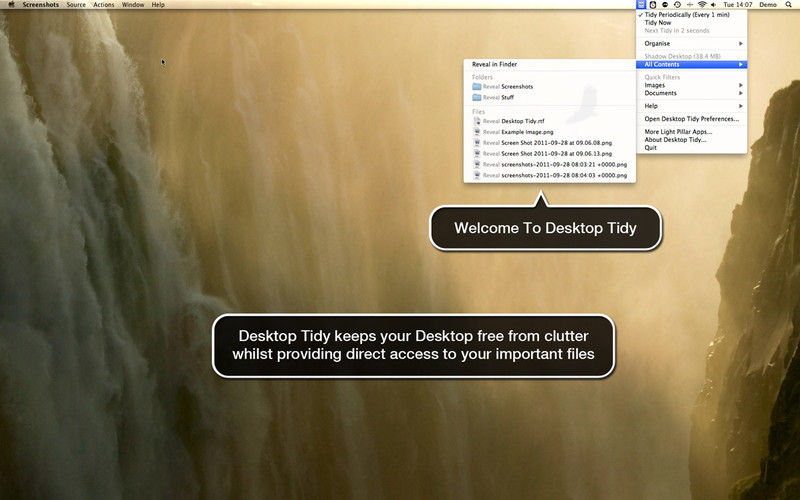The height and width of the screenshot is (500, 800).
Task: Click the Wi-Fi status icon
Action: pyautogui.click(x=702, y=5)
